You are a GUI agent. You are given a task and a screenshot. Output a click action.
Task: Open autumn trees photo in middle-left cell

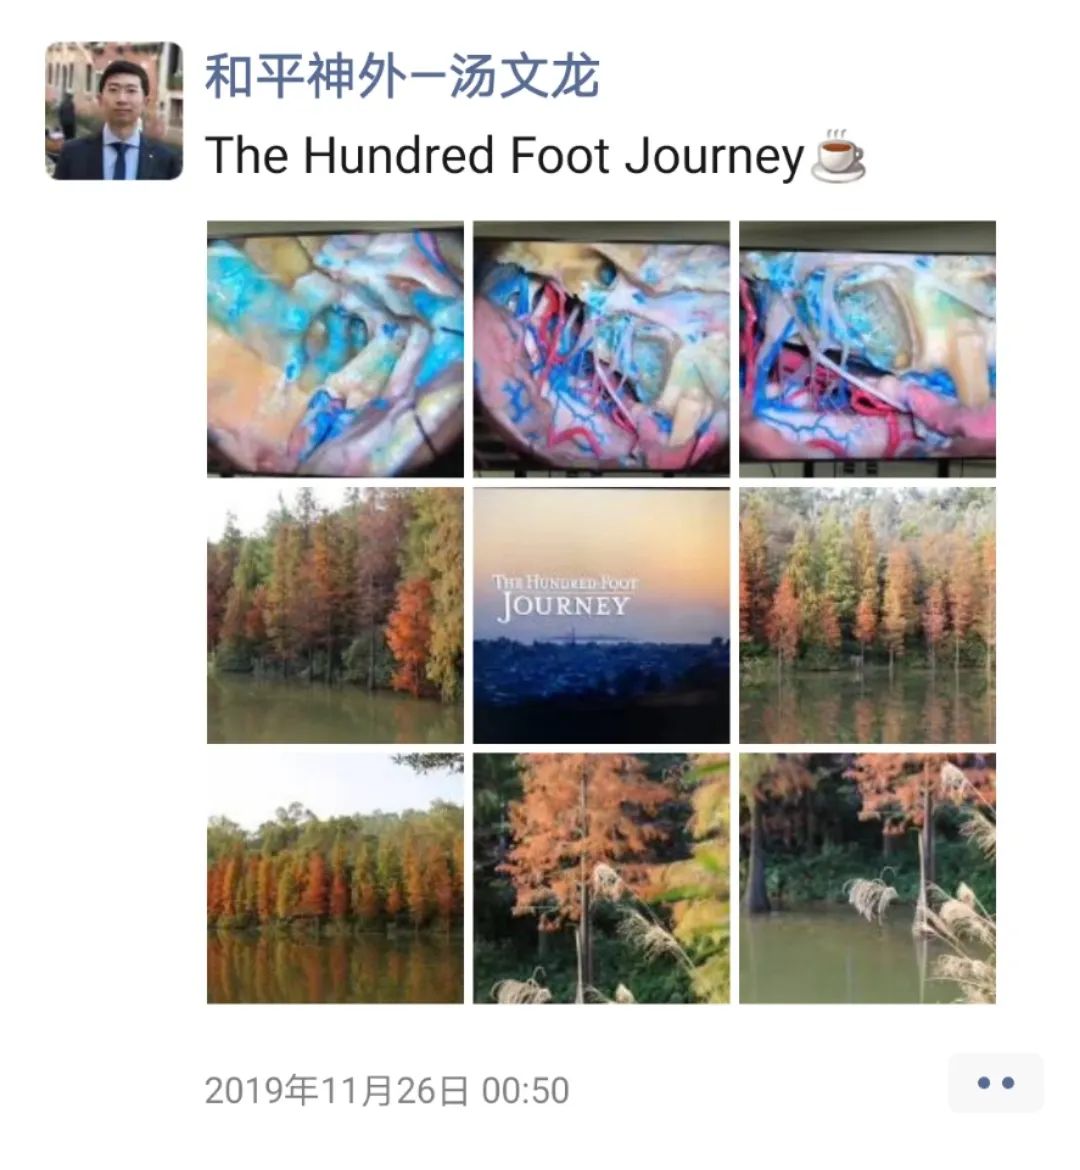[x=335, y=616]
